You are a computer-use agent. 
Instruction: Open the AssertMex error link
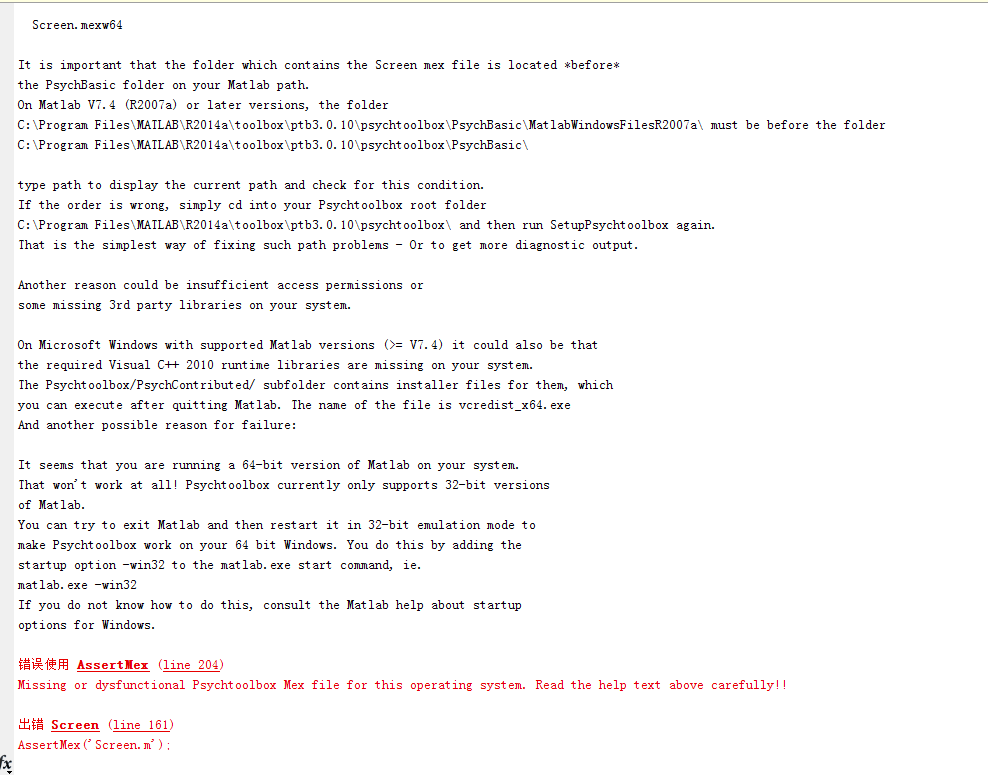113,665
